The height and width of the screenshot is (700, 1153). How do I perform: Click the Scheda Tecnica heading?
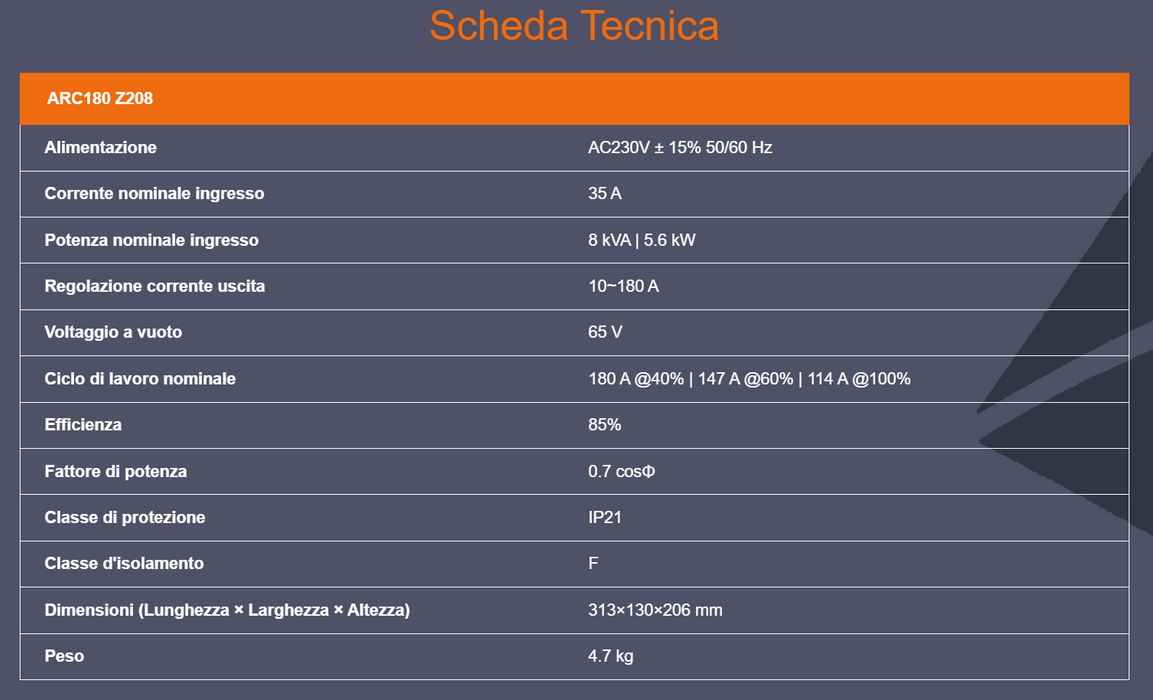click(x=574, y=26)
